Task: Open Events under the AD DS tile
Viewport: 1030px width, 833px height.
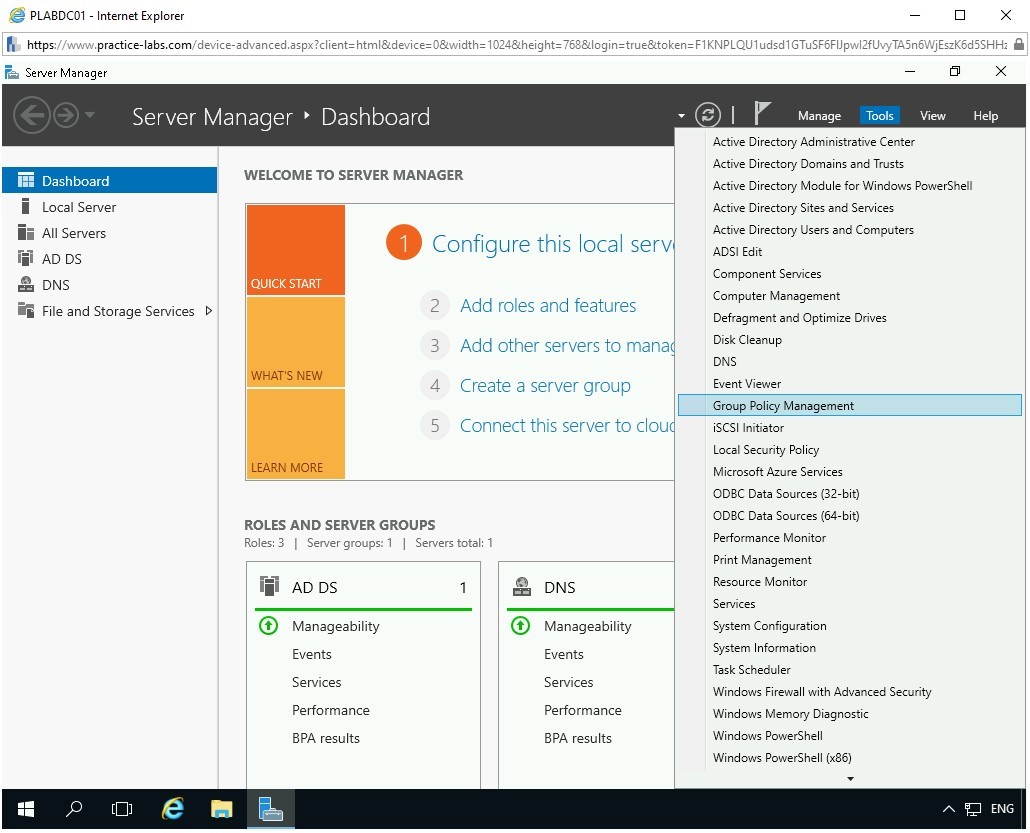Action: (x=311, y=654)
